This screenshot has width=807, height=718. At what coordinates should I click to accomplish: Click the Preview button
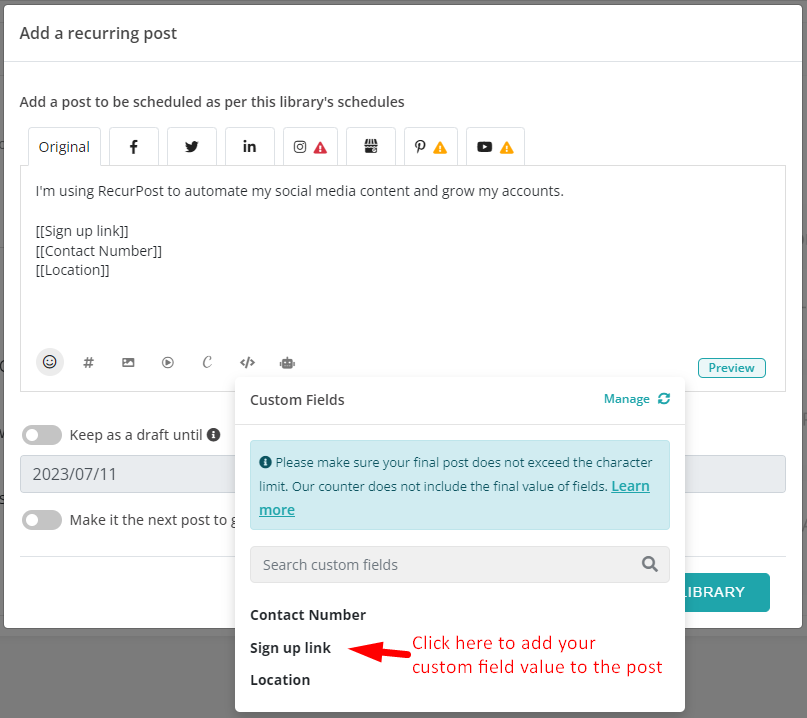[731, 367]
